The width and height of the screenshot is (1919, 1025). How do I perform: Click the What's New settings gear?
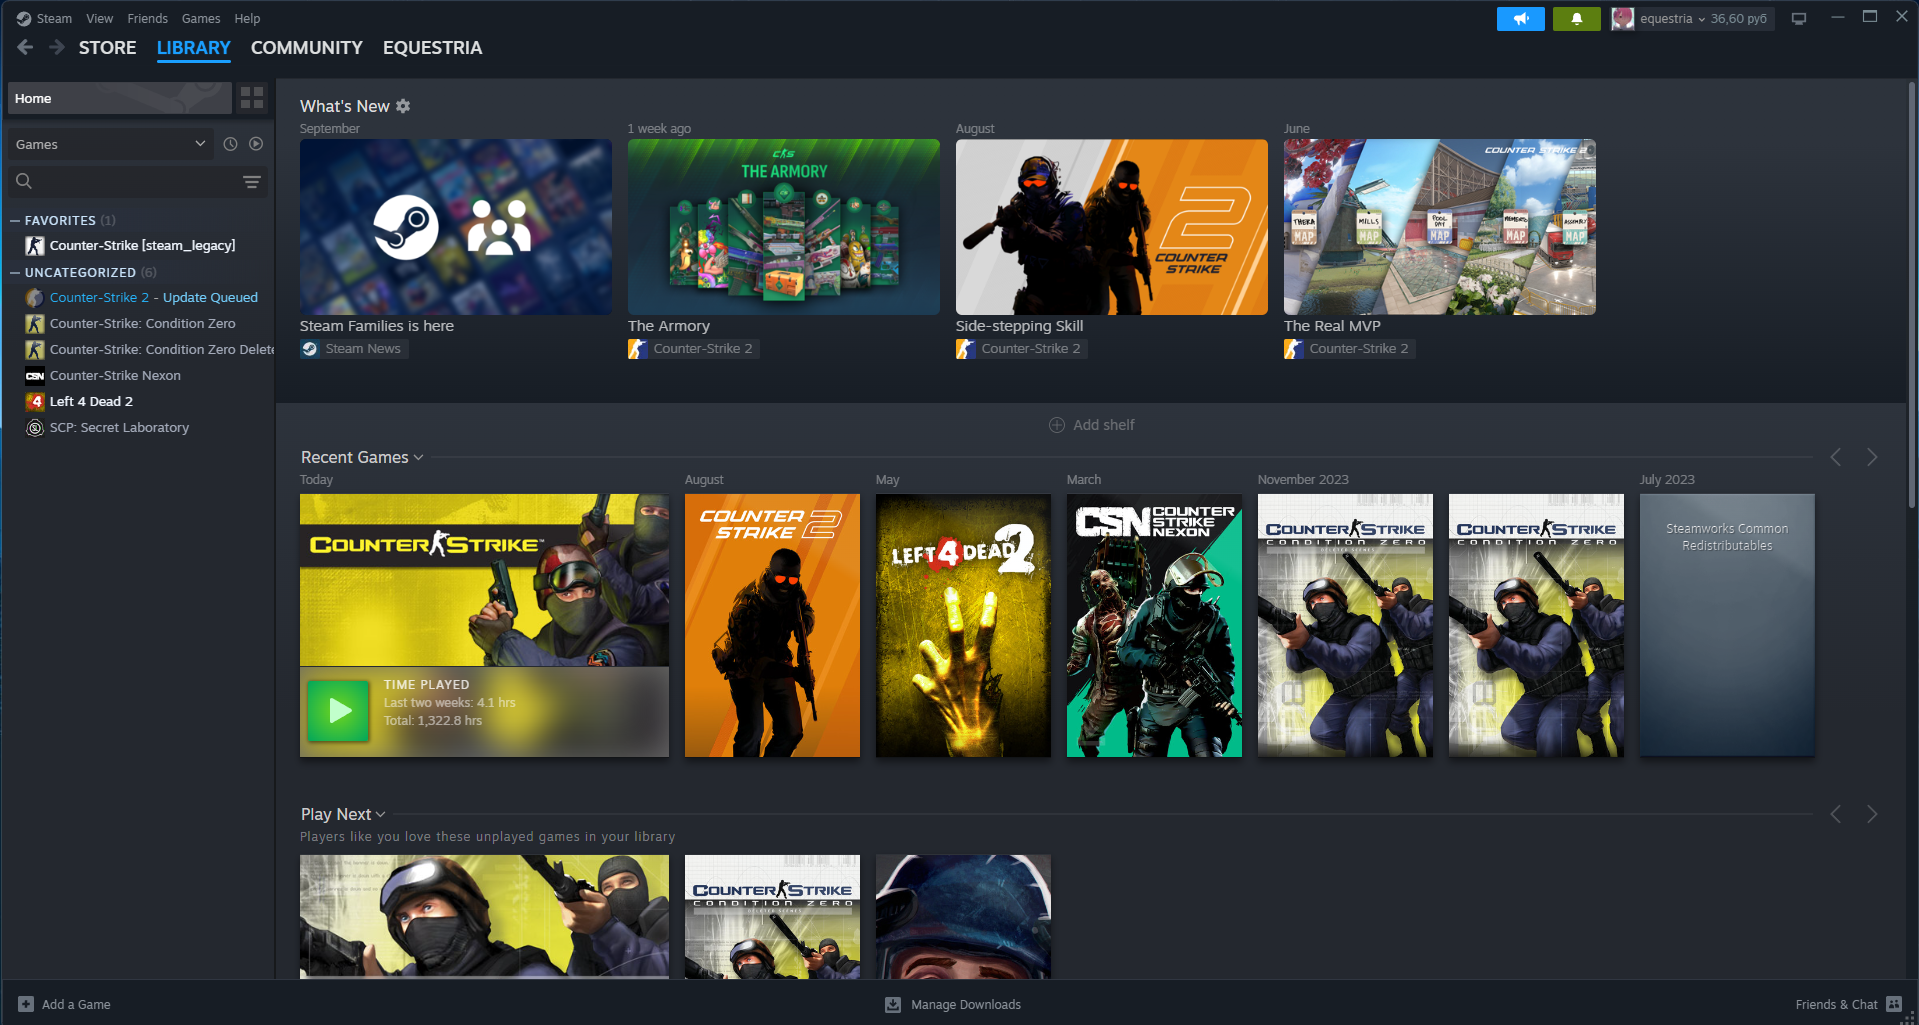pos(403,106)
